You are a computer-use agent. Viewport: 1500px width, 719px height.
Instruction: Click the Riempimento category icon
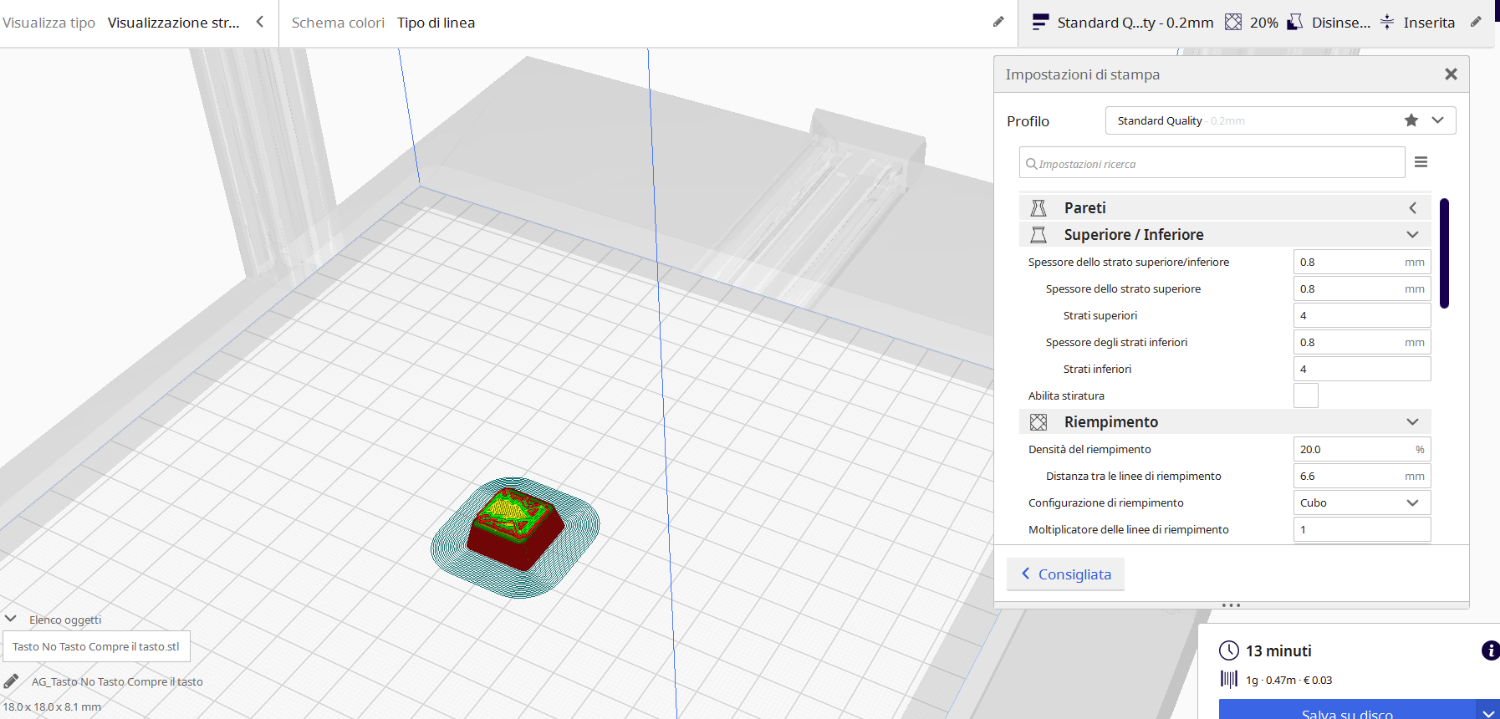pyautogui.click(x=1038, y=422)
